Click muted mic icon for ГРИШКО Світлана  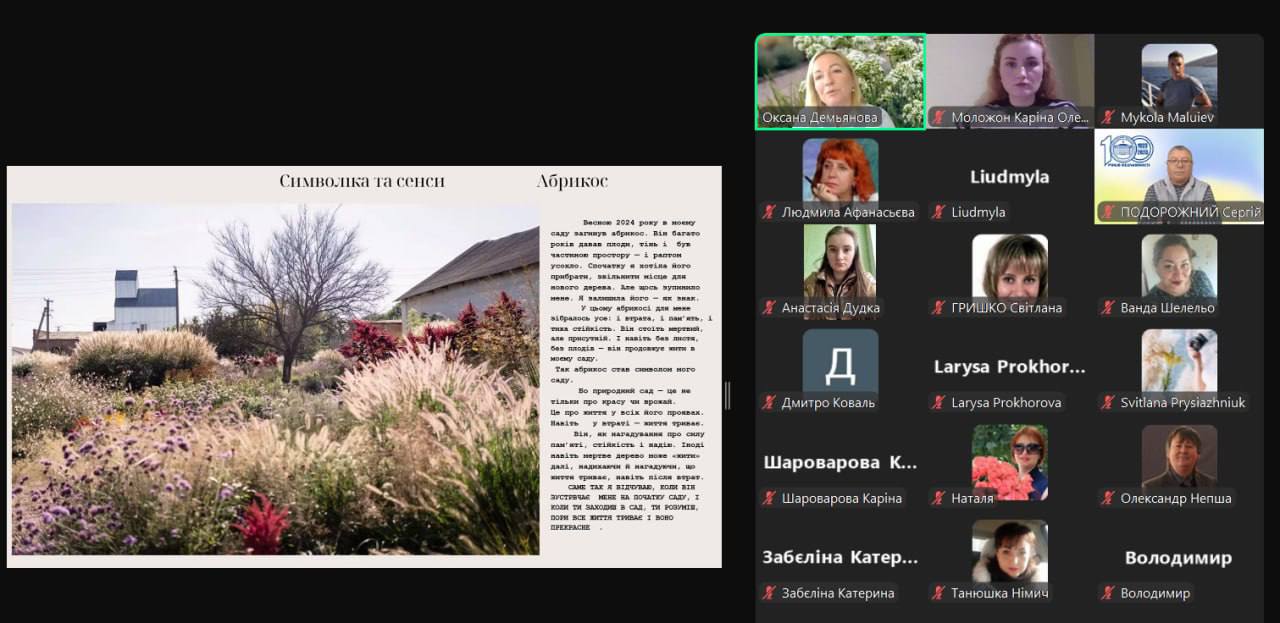coord(939,308)
